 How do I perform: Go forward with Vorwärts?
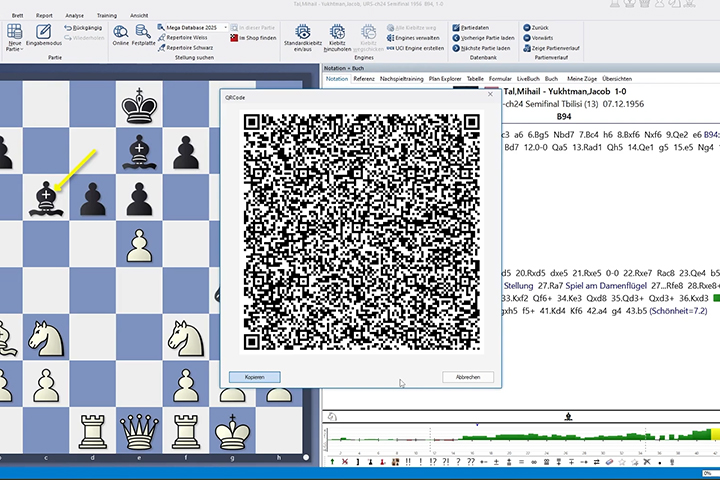[x=538, y=38]
